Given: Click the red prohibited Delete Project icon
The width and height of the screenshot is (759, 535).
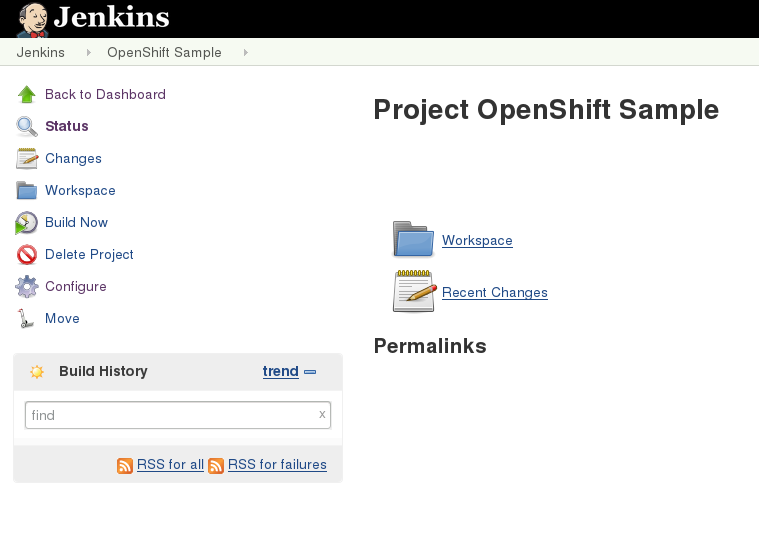Looking at the screenshot, I should tap(27, 255).
